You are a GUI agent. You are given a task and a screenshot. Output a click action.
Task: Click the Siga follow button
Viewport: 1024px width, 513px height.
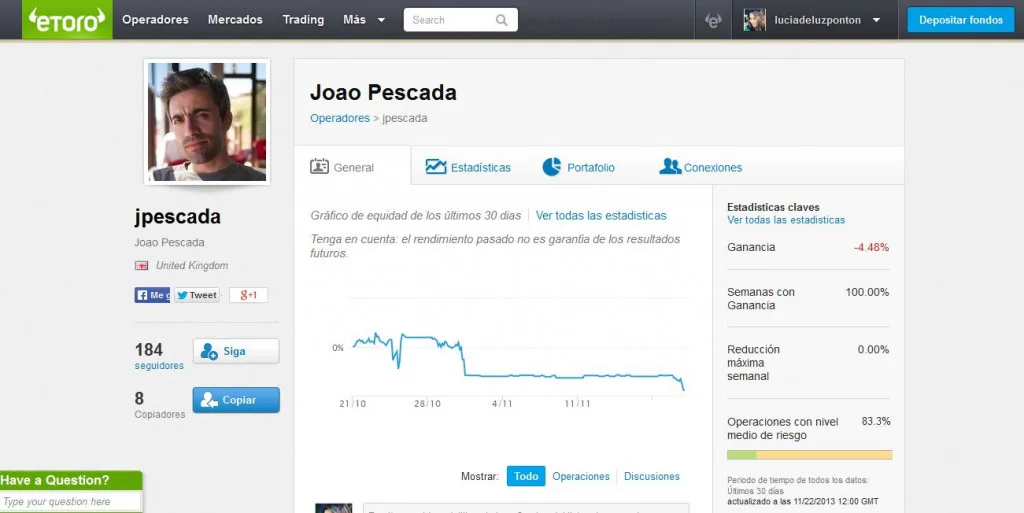pyautogui.click(x=236, y=351)
